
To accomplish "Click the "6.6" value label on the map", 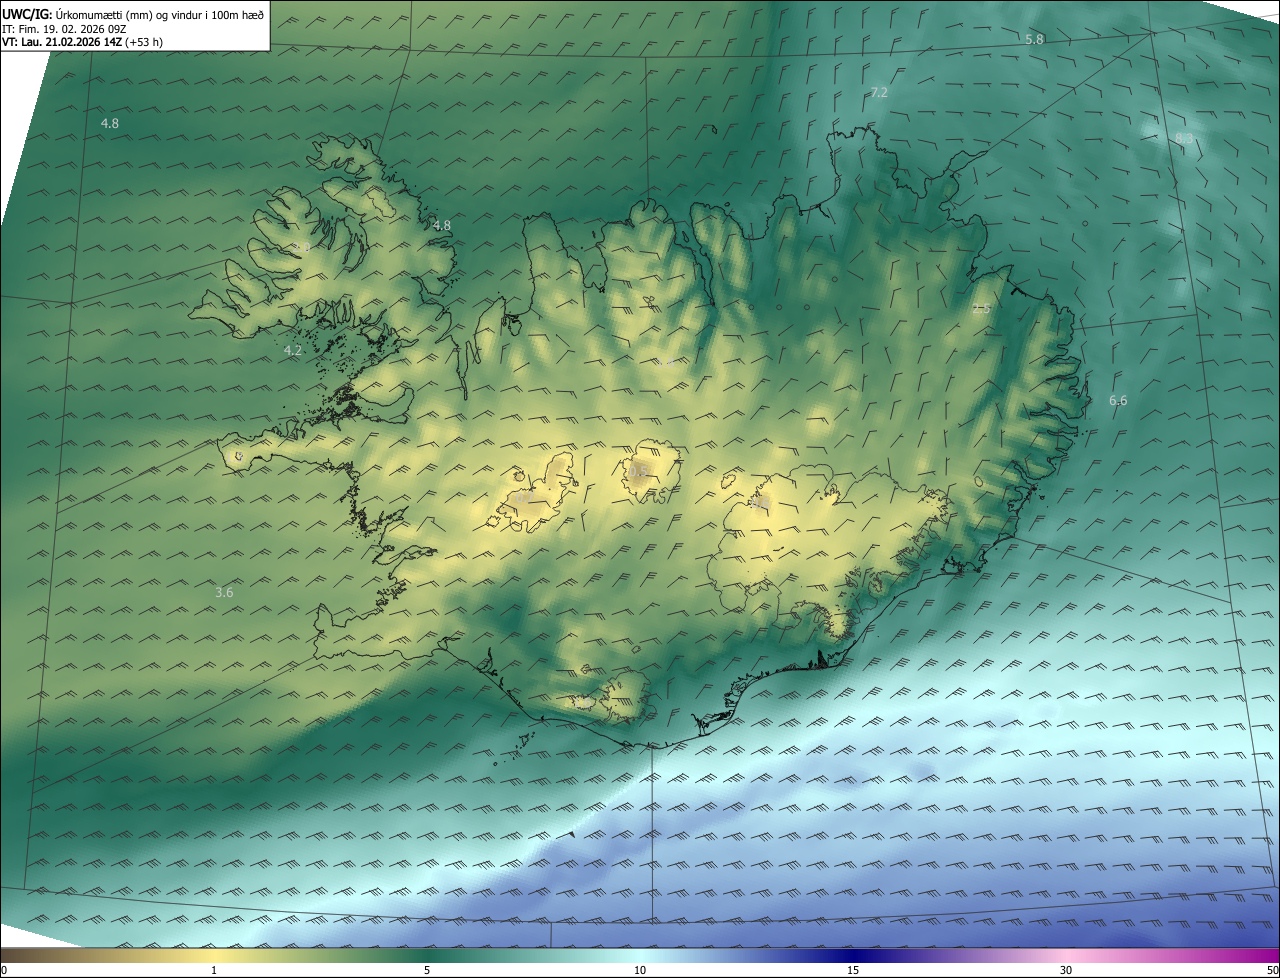I will (1118, 400).
